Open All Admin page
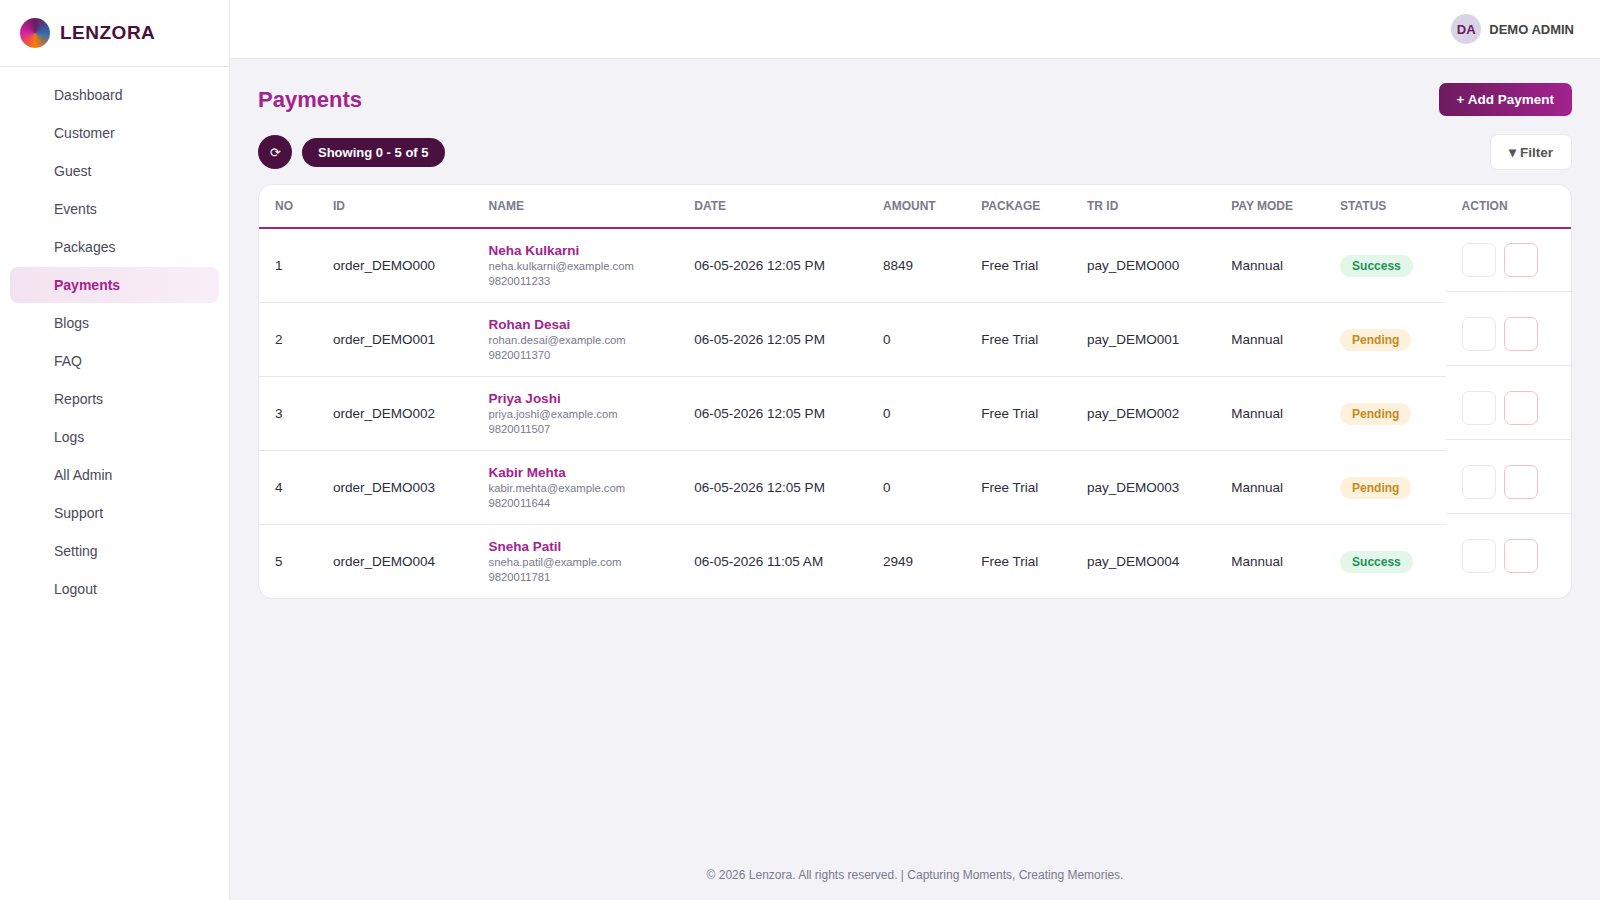1600x900 pixels. [114, 475]
